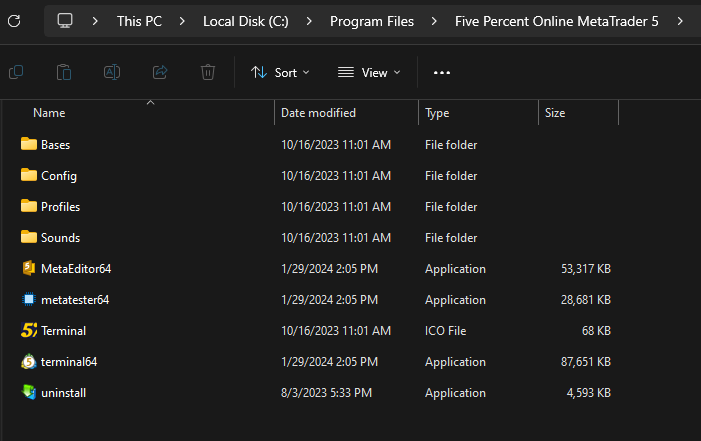Click the Copy icon in toolbar
701x441 pixels.
[16, 72]
